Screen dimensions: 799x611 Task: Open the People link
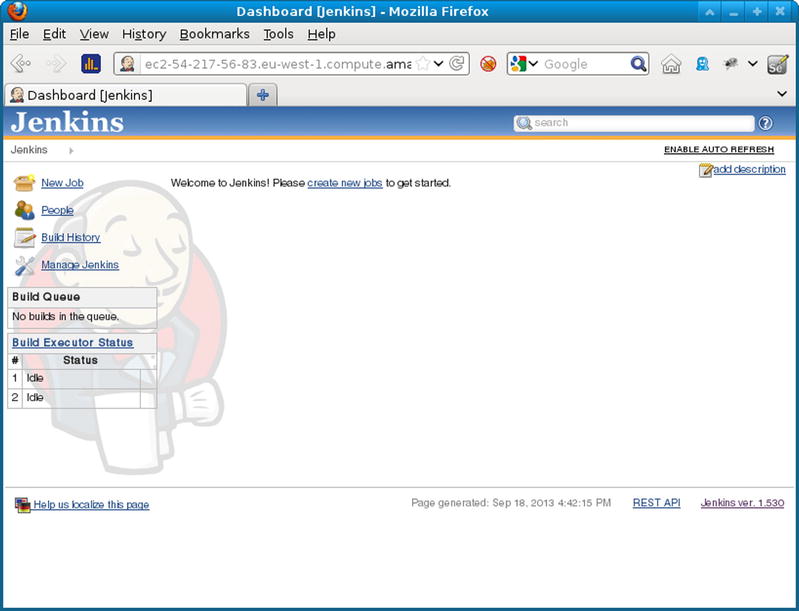coord(57,210)
